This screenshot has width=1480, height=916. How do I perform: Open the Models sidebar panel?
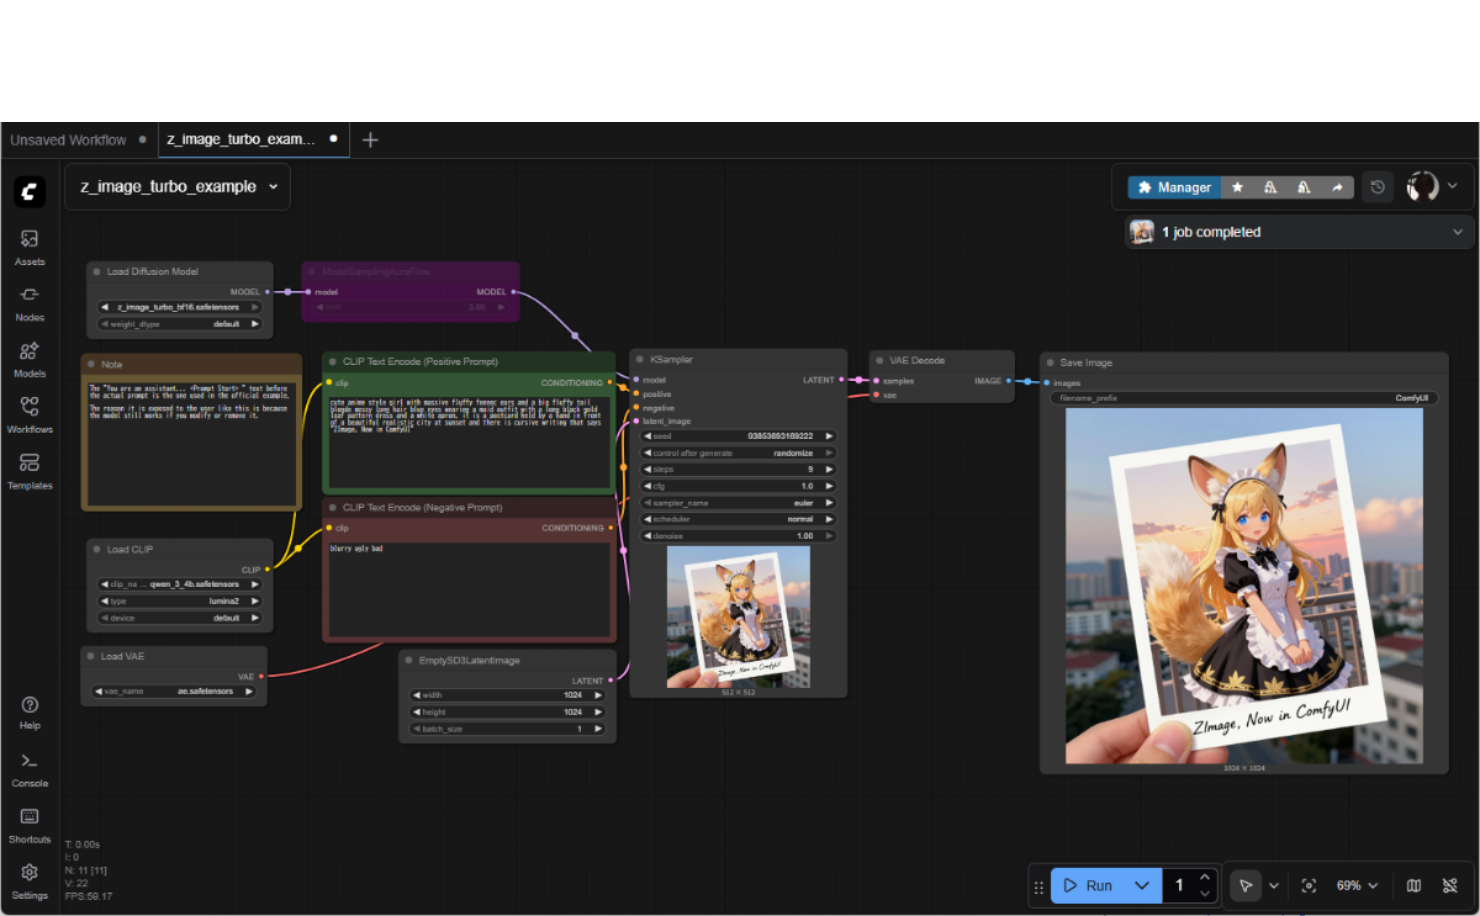(30, 359)
